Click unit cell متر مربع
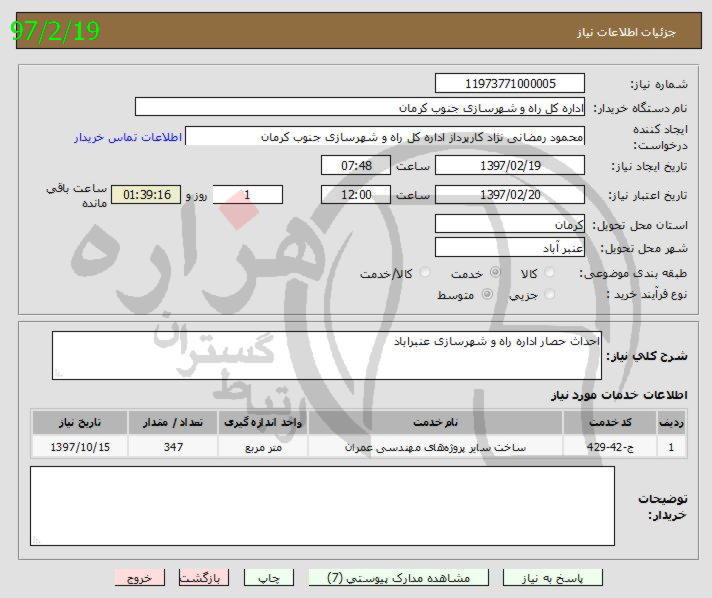Image resolution: width=712 pixels, height=598 pixels. pos(263,447)
